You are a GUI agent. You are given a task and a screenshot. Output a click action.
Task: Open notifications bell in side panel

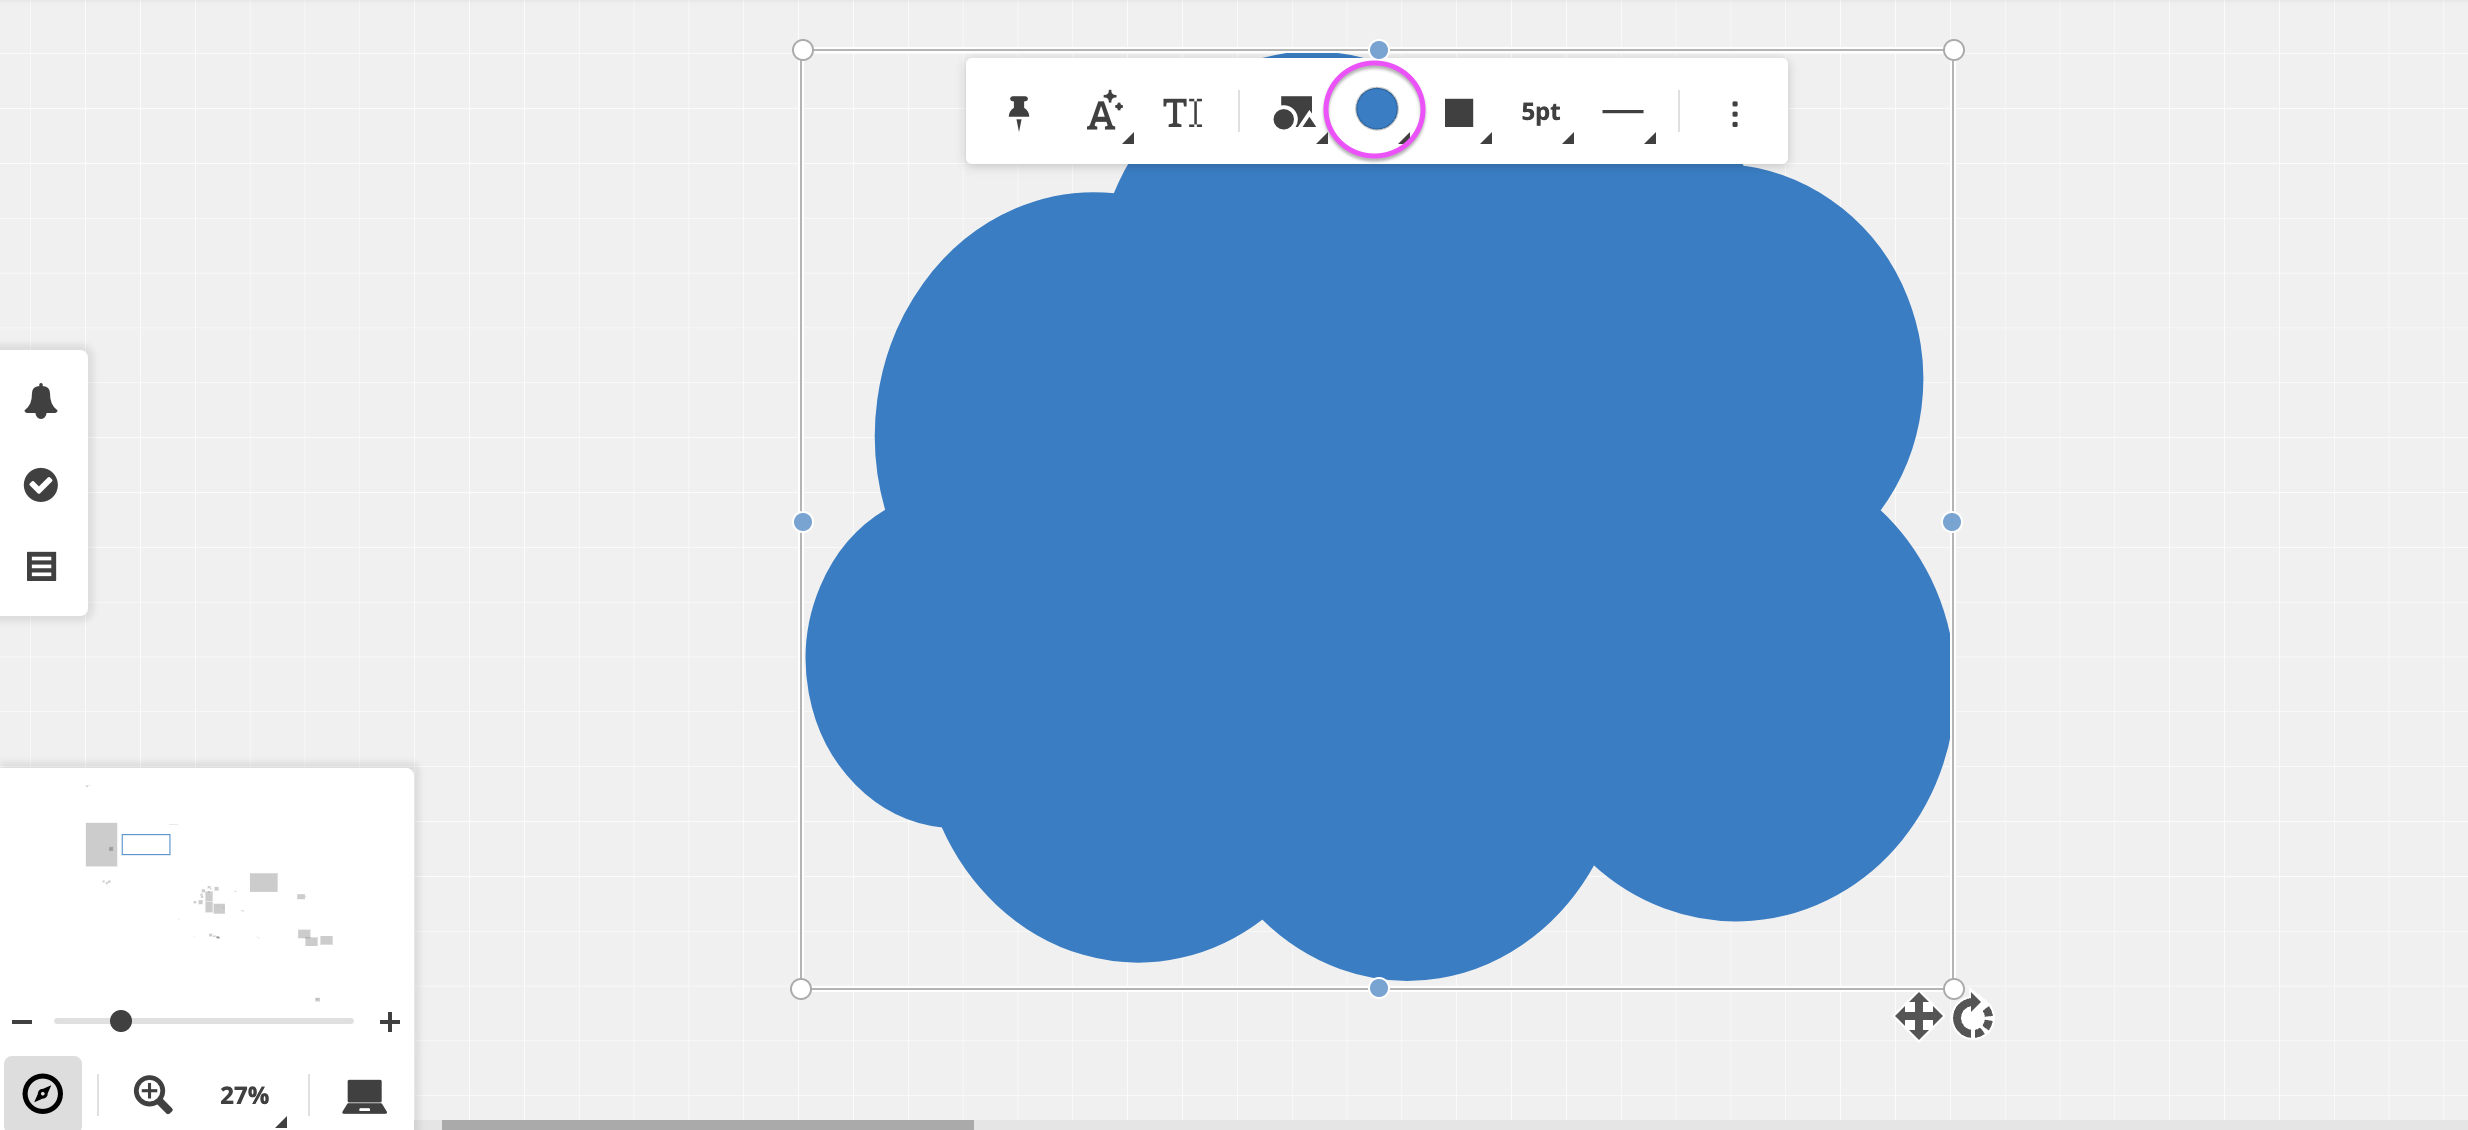pos(41,401)
